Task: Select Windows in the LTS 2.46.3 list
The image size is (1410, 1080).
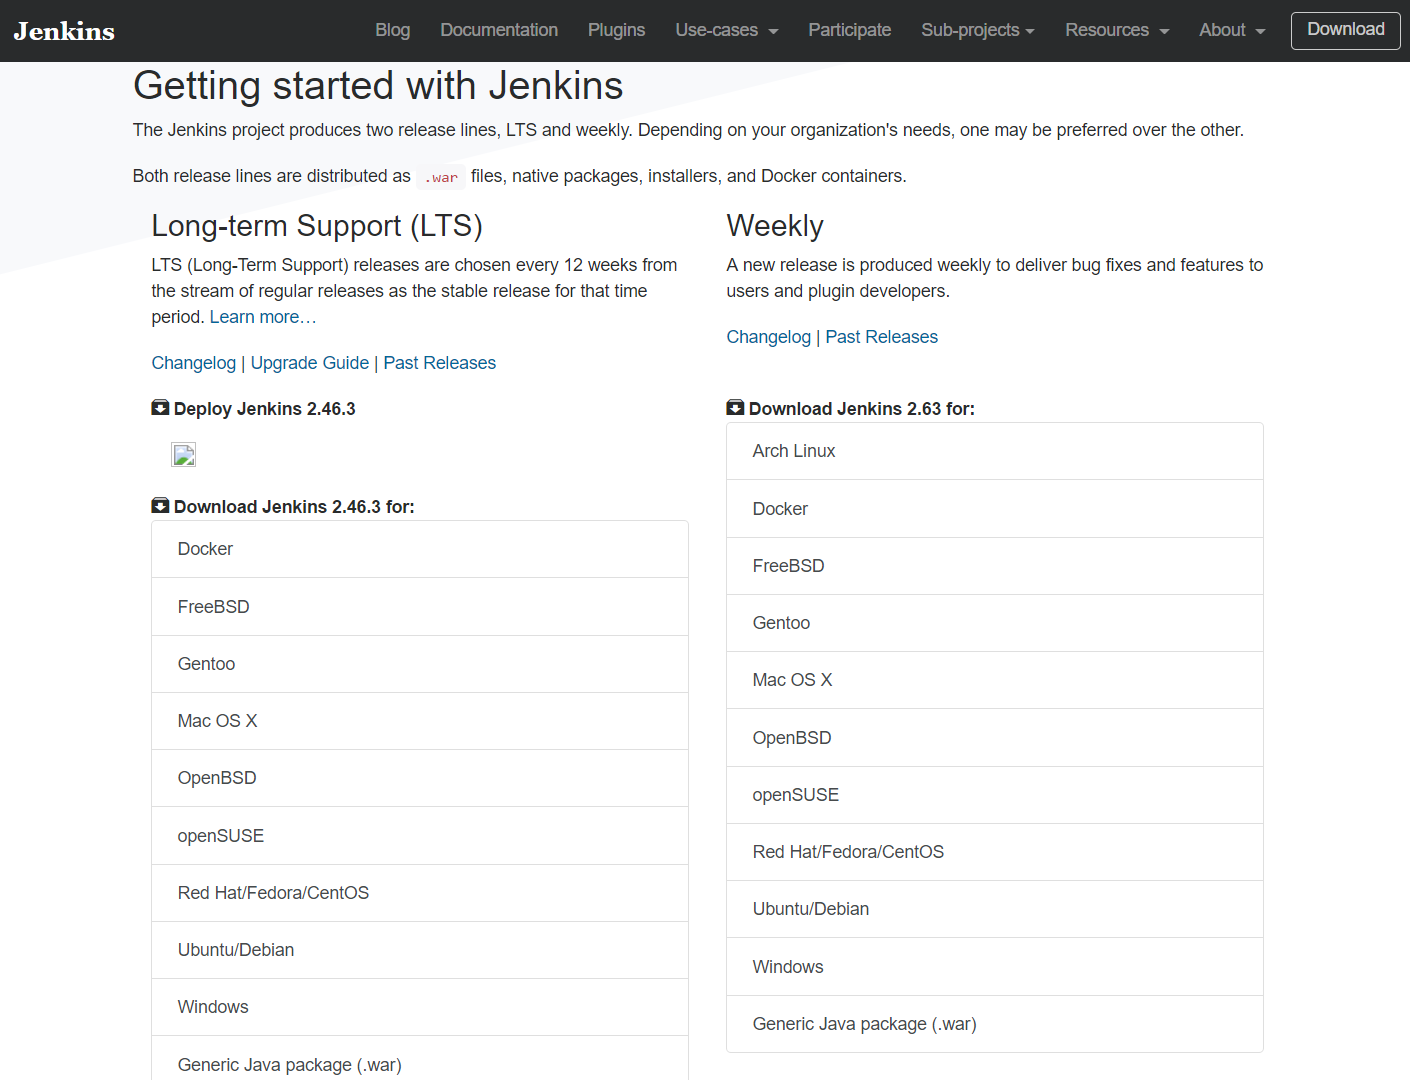Action: click(420, 1007)
